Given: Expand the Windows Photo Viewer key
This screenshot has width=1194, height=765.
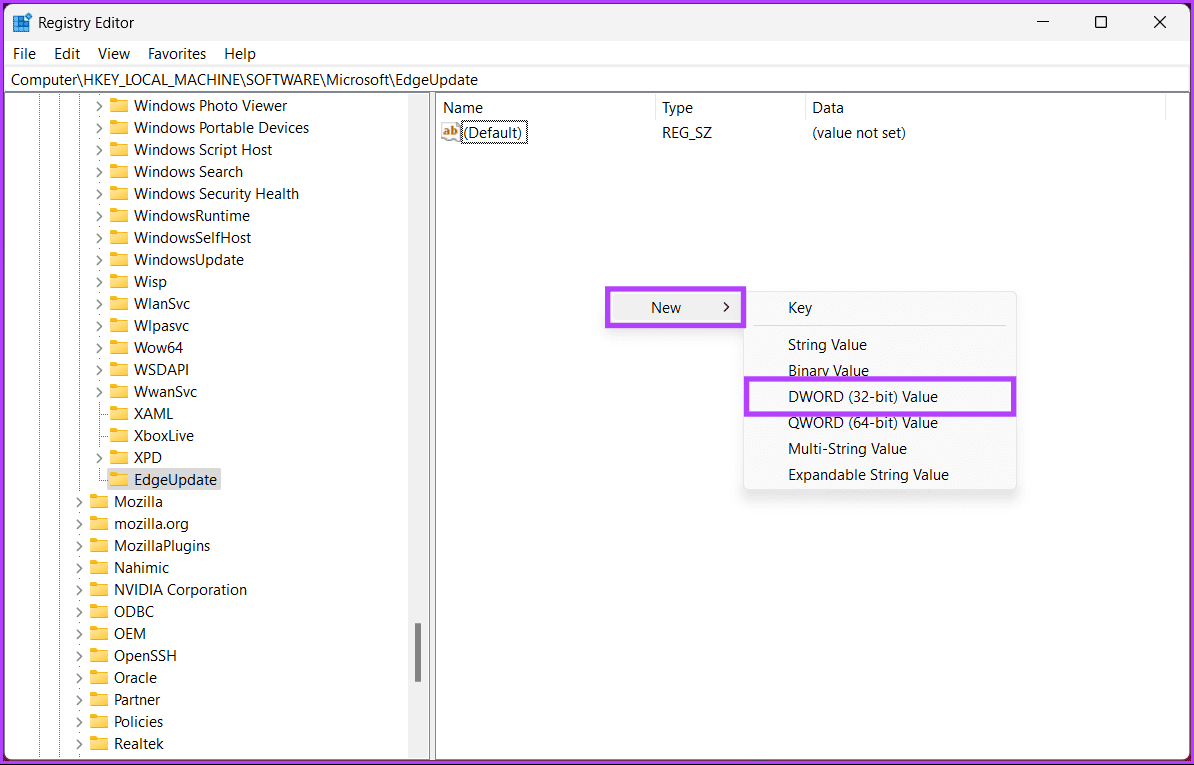Looking at the screenshot, I should [99, 107].
